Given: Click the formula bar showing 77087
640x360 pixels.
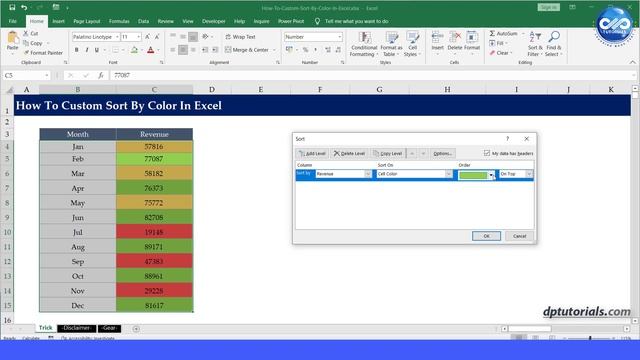Looking at the screenshot, I should coord(371,76).
